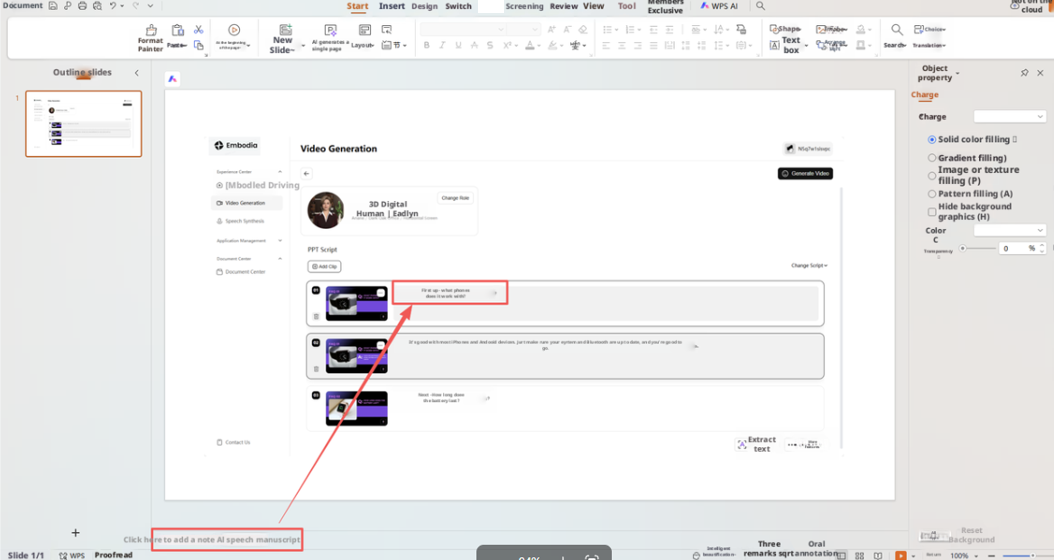Image resolution: width=1054 pixels, height=560 pixels.
Task: Start slideshow from the beginning play icon
Action: [x=234, y=31]
